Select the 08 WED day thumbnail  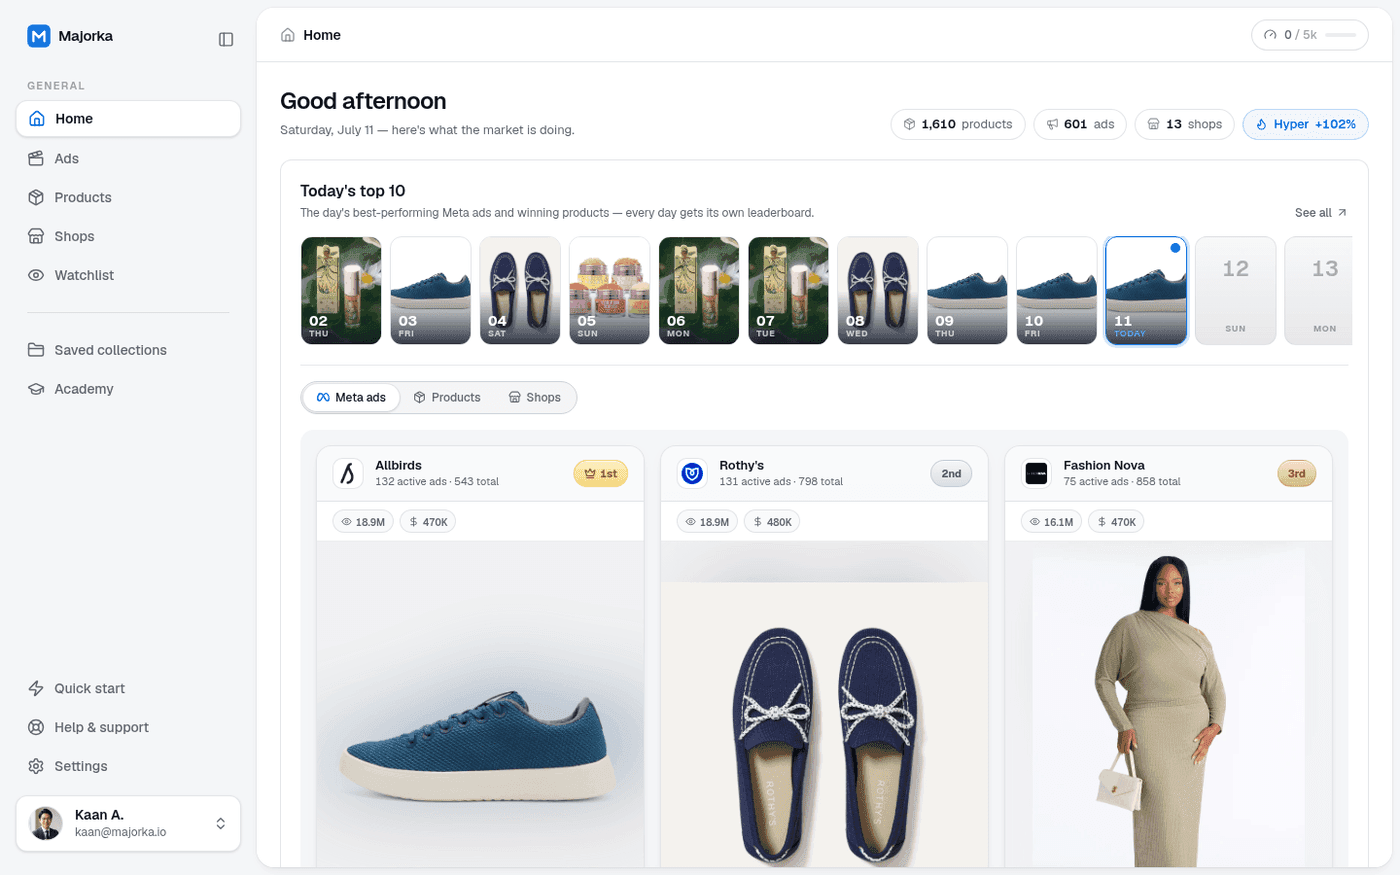[877, 290]
